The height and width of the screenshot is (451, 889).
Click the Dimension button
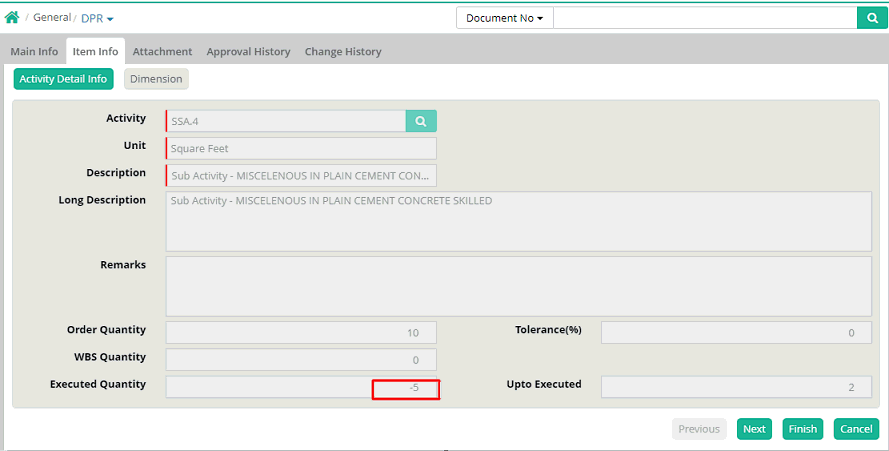pyautogui.click(x=156, y=79)
